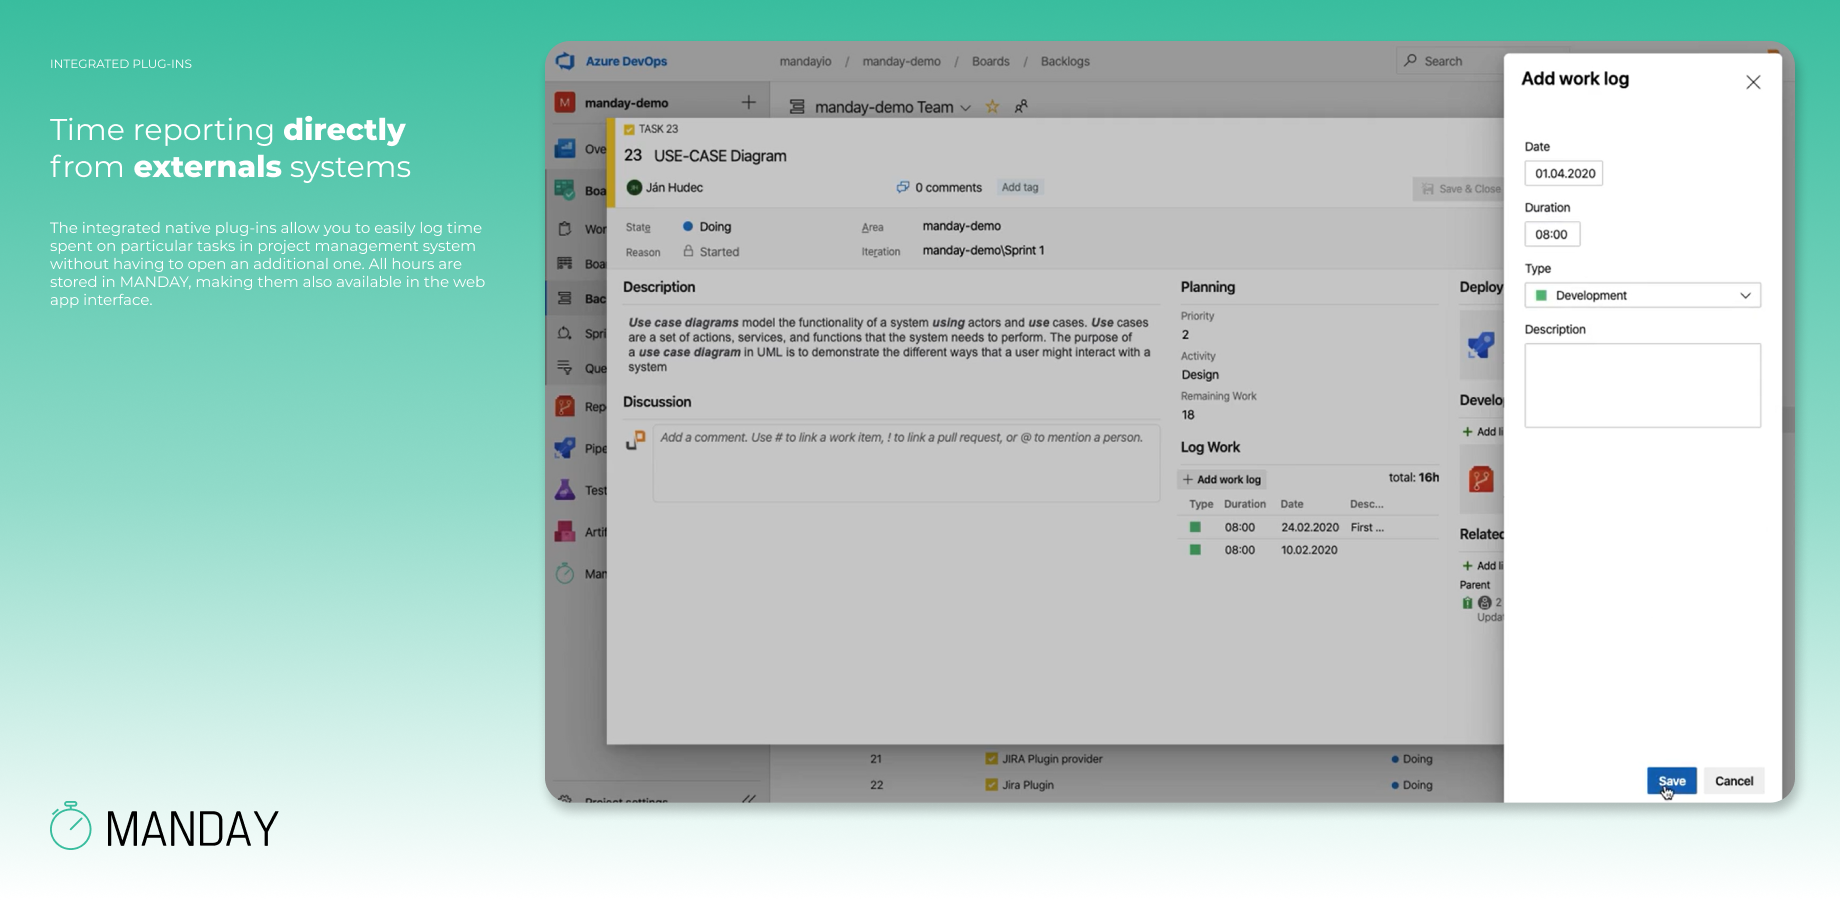The height and width of the screenshot is (900, 1840).
Task: Click the plus icon next to manday-demo
Action: [748, 102]
